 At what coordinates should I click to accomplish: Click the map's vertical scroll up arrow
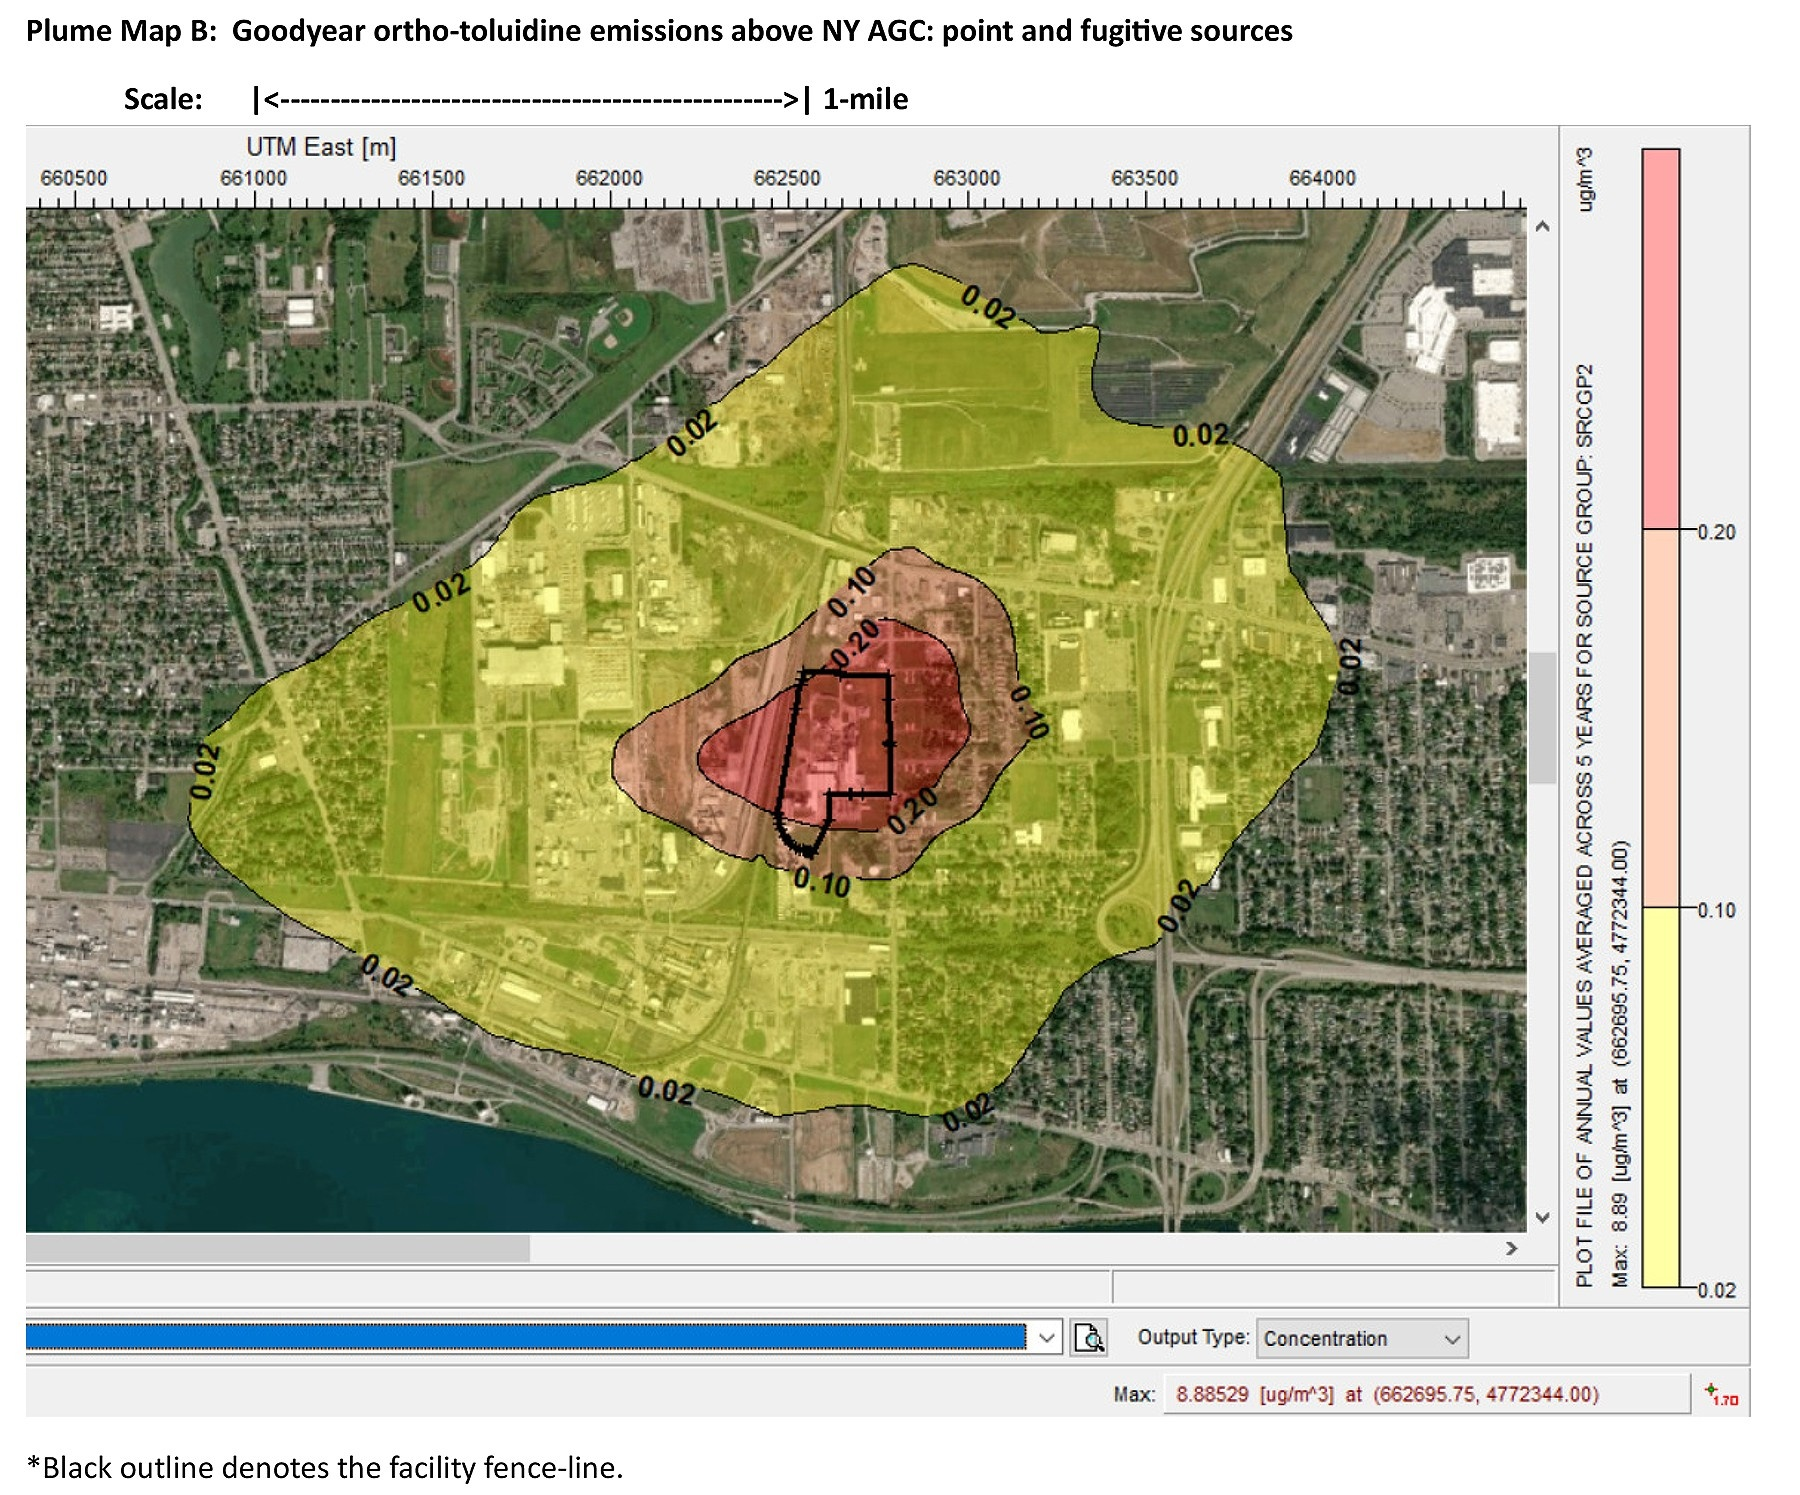coord(1542,227)
